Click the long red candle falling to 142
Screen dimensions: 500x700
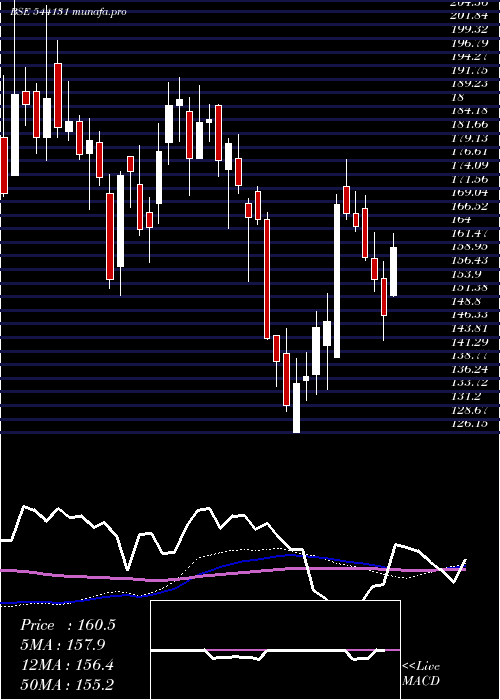click(267, 279)
